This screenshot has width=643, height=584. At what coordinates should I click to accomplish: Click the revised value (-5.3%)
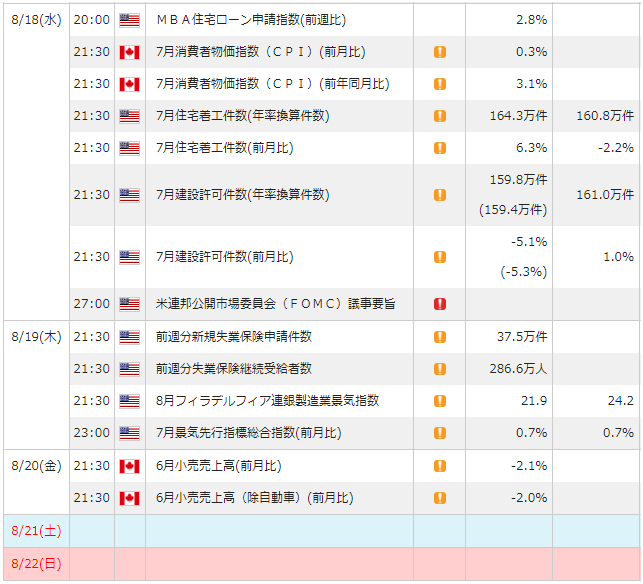pyautogui.click(x=524, y=272)
